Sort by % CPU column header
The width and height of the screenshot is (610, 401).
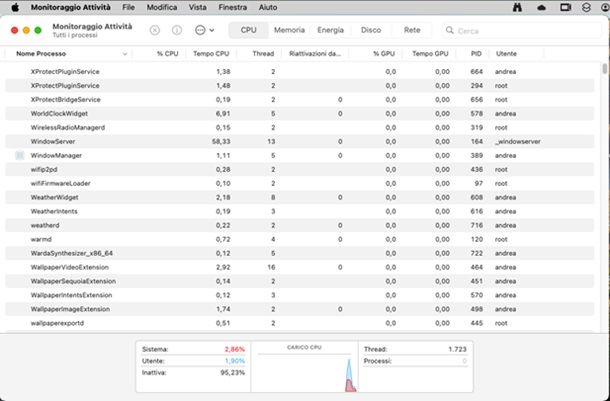(x=168, y=54)
